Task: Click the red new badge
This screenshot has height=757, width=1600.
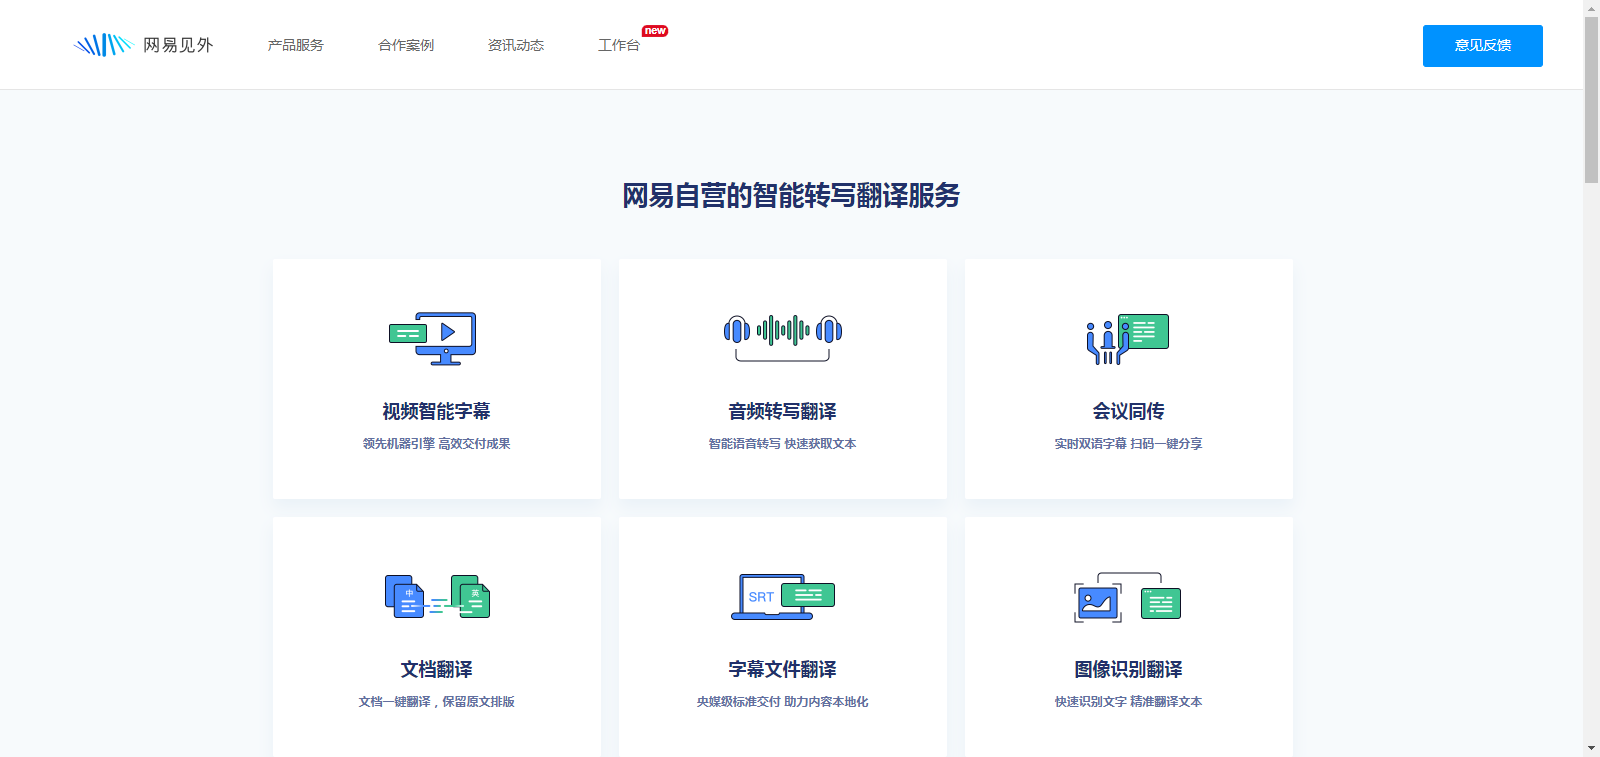Action: [655, 31]
